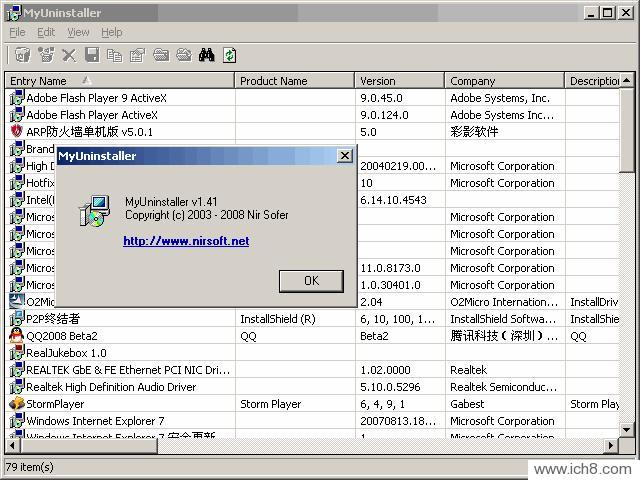The image size is (640, 480).
Task: Click the Uninstall Selected Software toolbar icon
Action: (x=22, y=55)
